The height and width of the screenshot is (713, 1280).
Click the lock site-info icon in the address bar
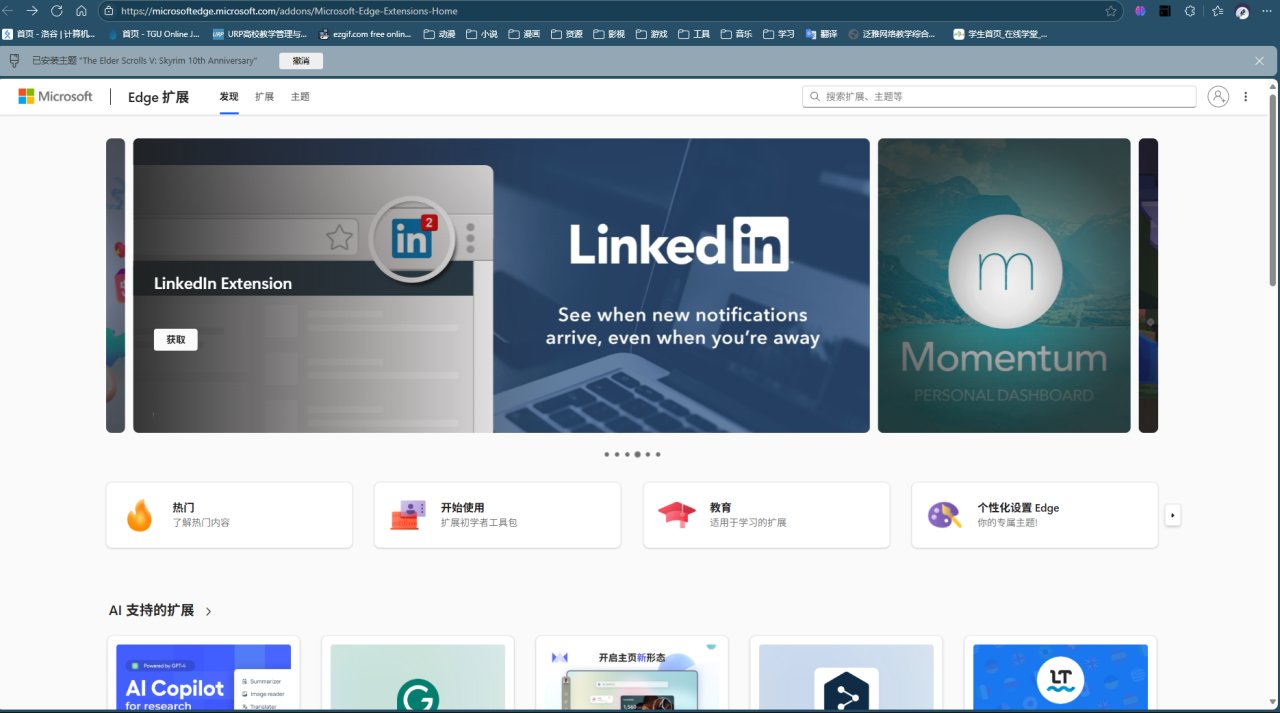click(109, 11)
